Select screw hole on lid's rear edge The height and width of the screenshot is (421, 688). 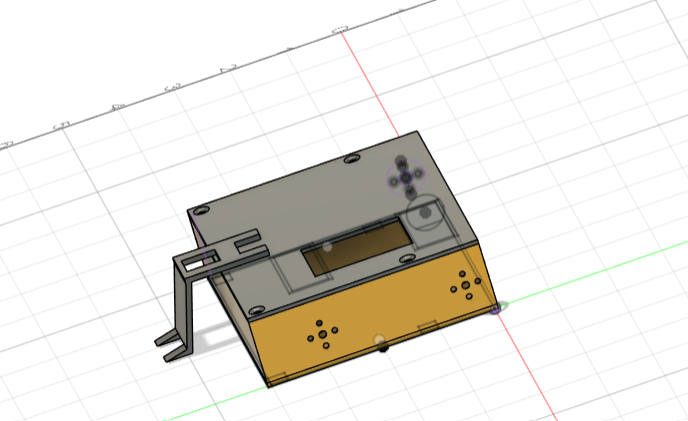(352, 159)
